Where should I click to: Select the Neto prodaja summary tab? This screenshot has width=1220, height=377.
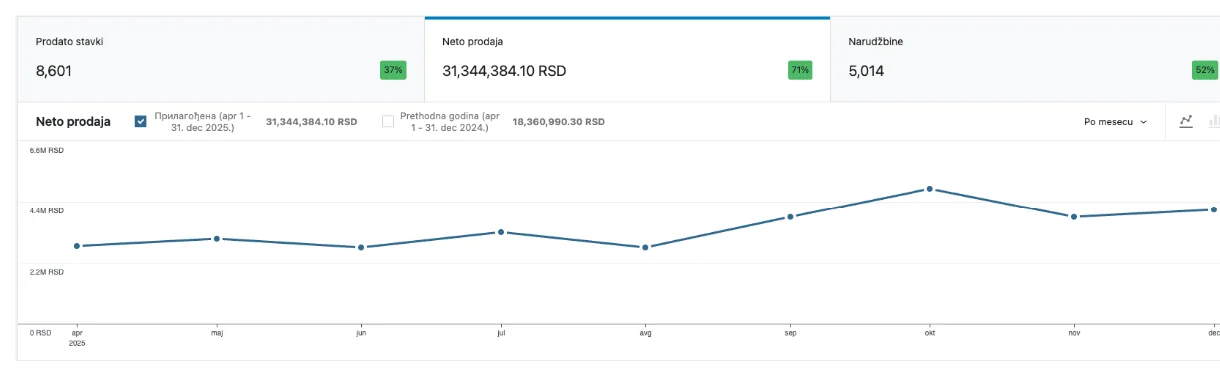click(x=627, y=59)
